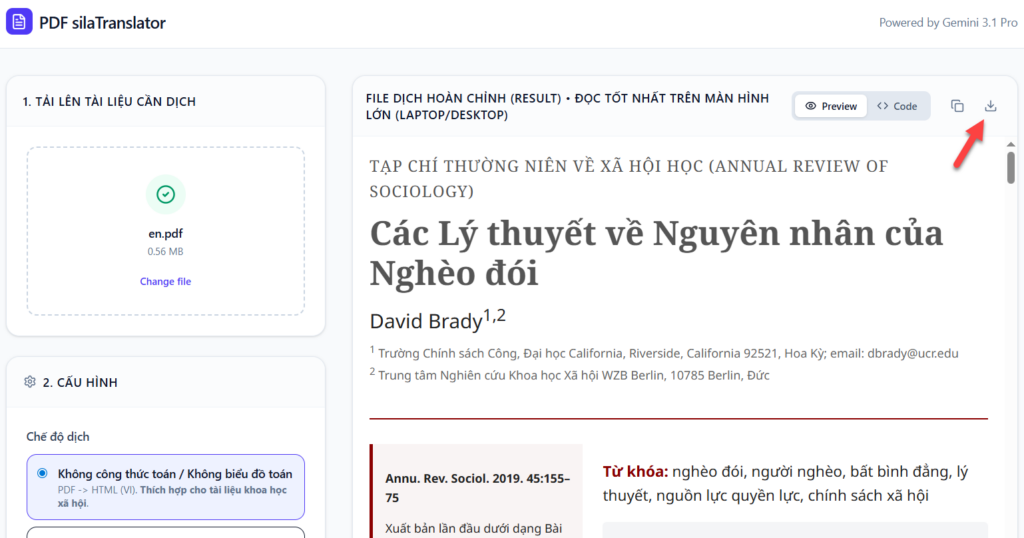Click the Từ khóa keywords label

coord(635,471)
